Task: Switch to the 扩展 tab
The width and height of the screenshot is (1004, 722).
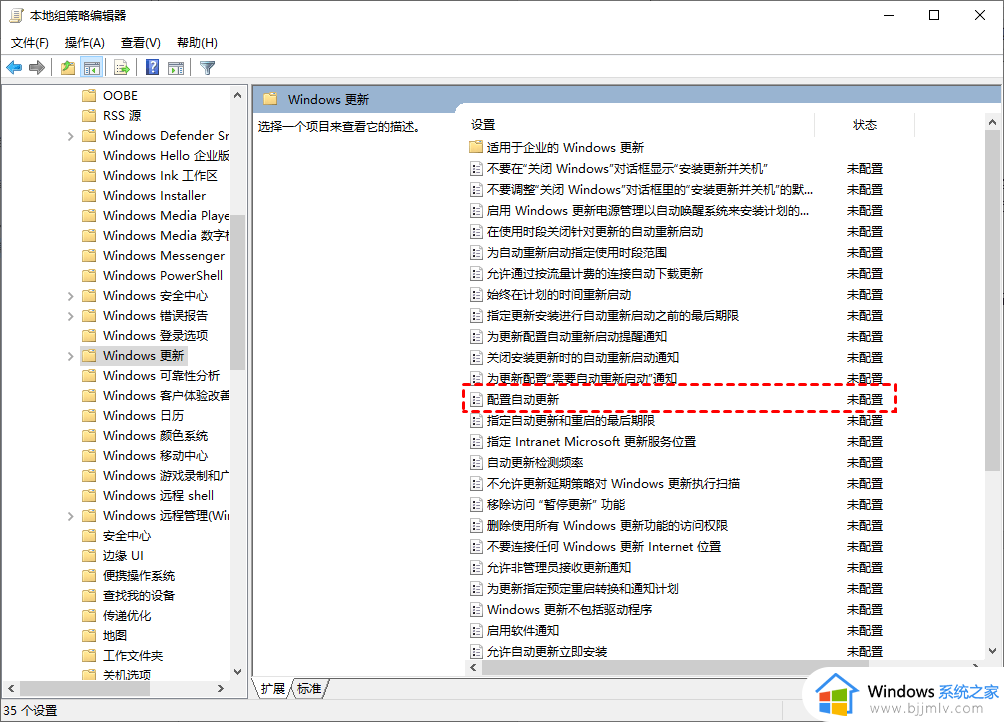Action: click(x=273, y=688)
